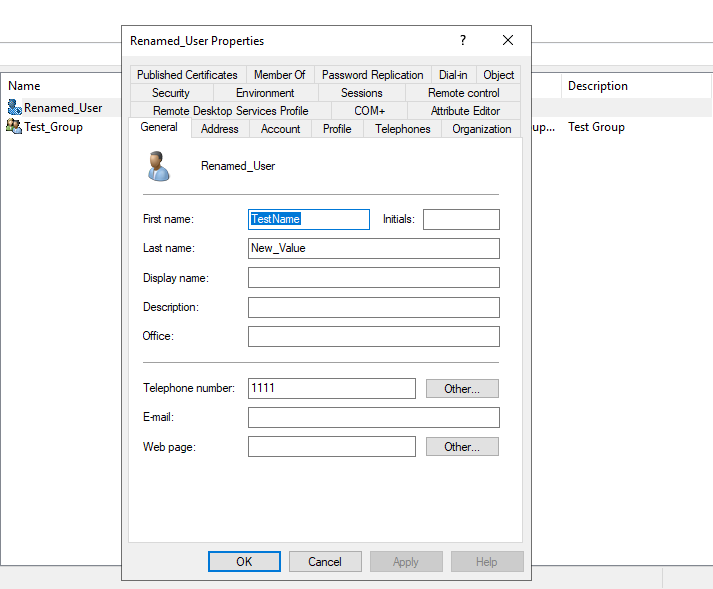Open the Account tab
The height and width of the screenshot is (589, 713).
(280, 129)
